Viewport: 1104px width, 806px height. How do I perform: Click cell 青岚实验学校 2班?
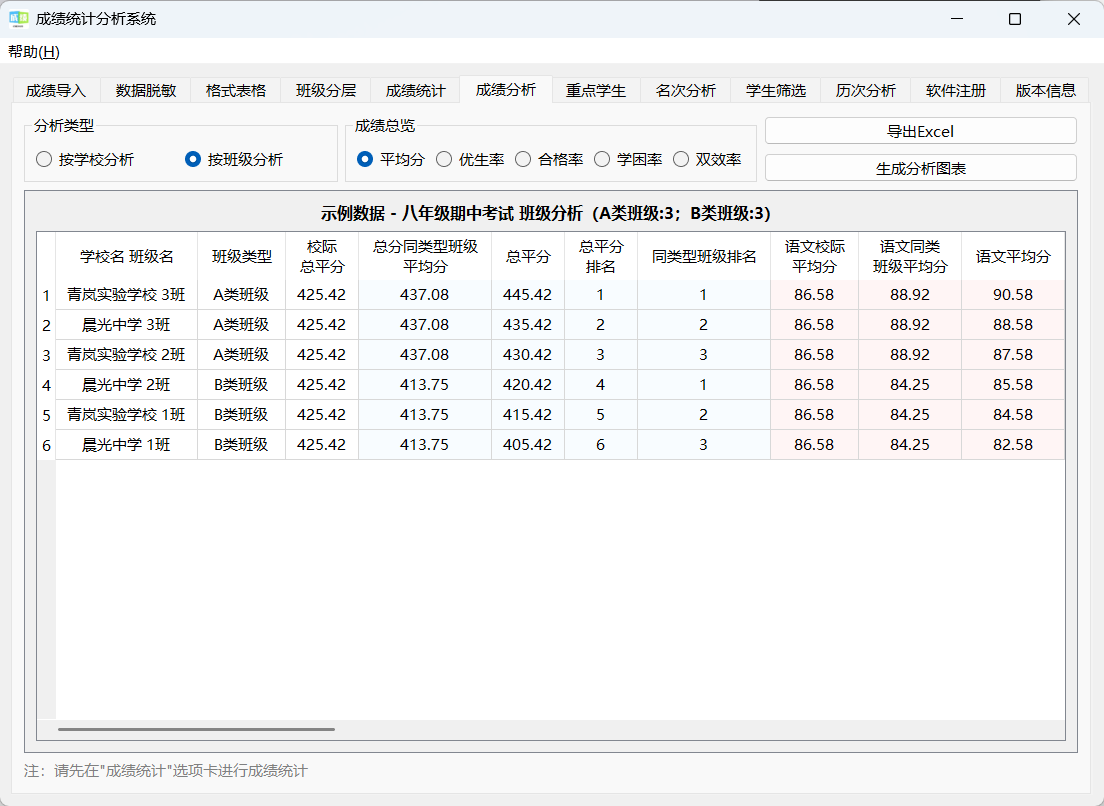tap(127, 355)
